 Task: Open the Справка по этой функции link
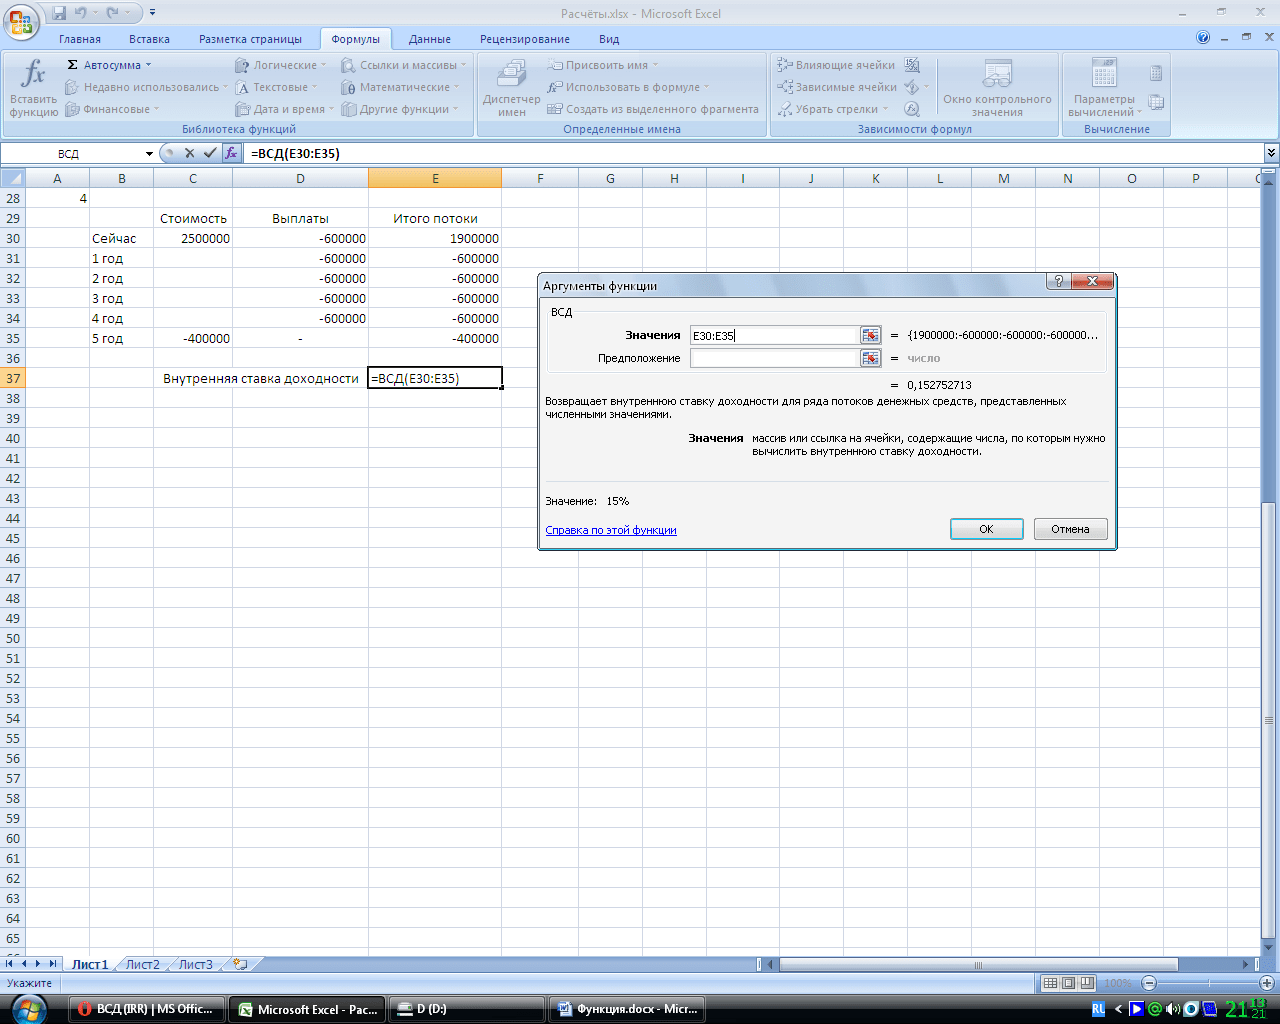(611, 530)
